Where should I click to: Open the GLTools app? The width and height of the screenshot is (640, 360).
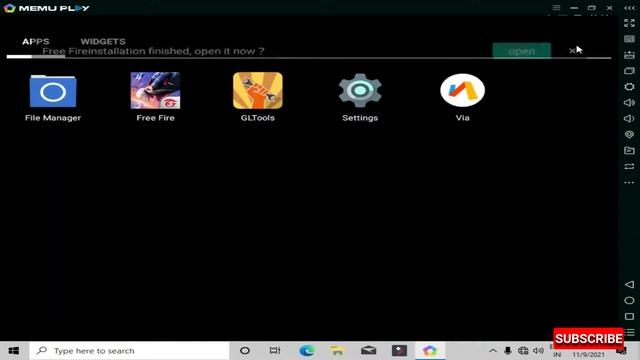(x=258, y=97)
